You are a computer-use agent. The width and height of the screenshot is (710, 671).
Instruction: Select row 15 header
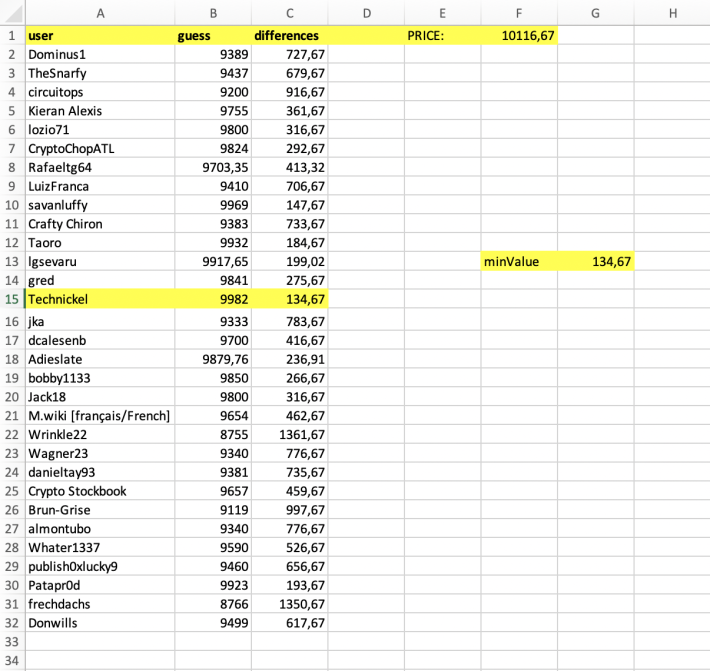pyautogui.click(x=13, y=299)
